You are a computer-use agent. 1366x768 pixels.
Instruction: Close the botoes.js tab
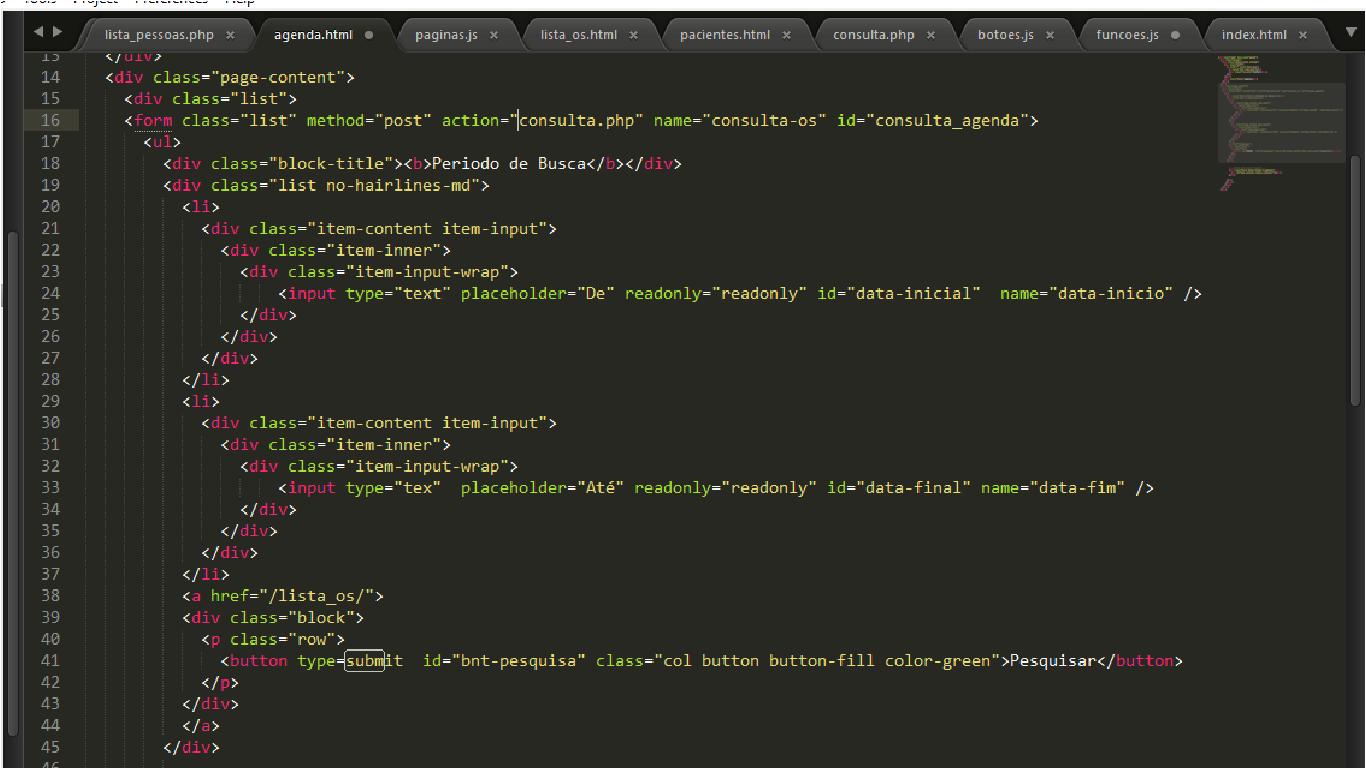click(x=1050, y=35)
